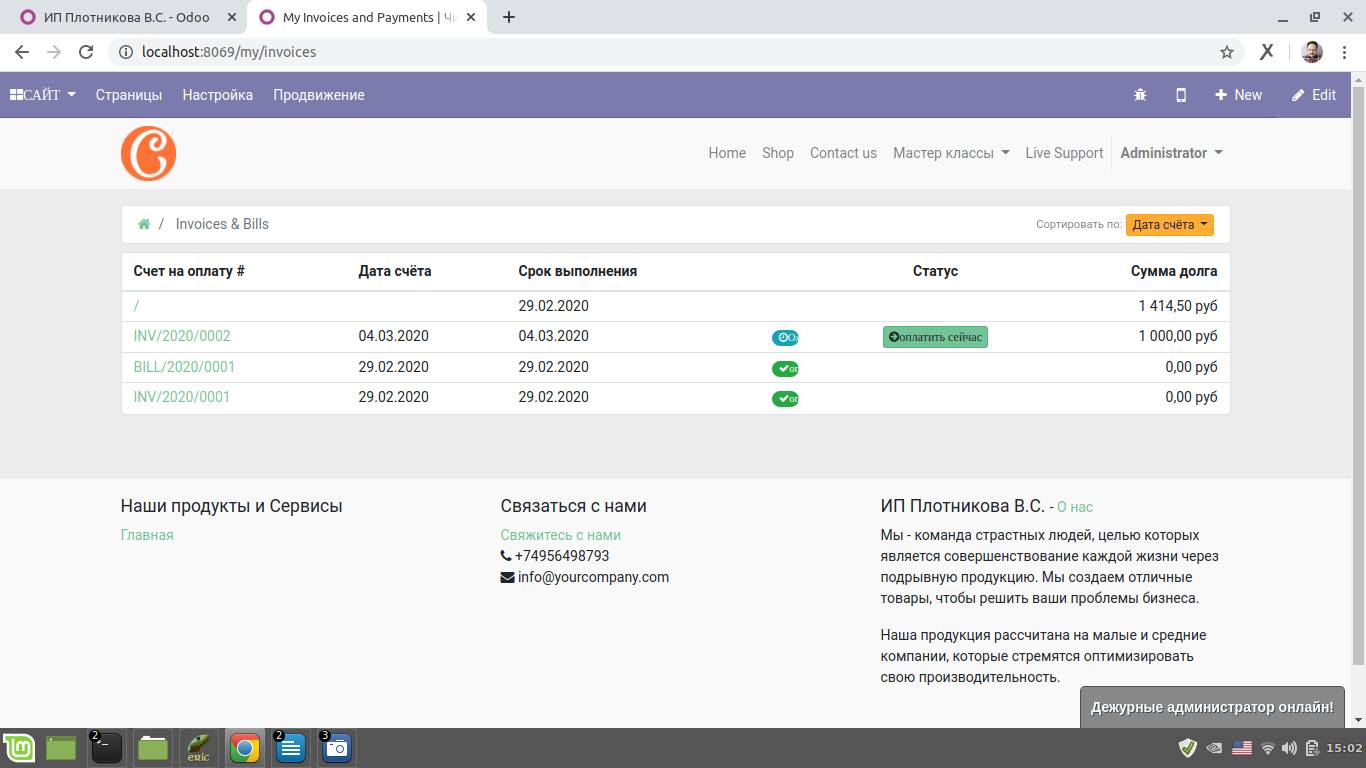Click the browser profile avatar icon
Screen dimensions: 1366x768
tap(1312, 52)
